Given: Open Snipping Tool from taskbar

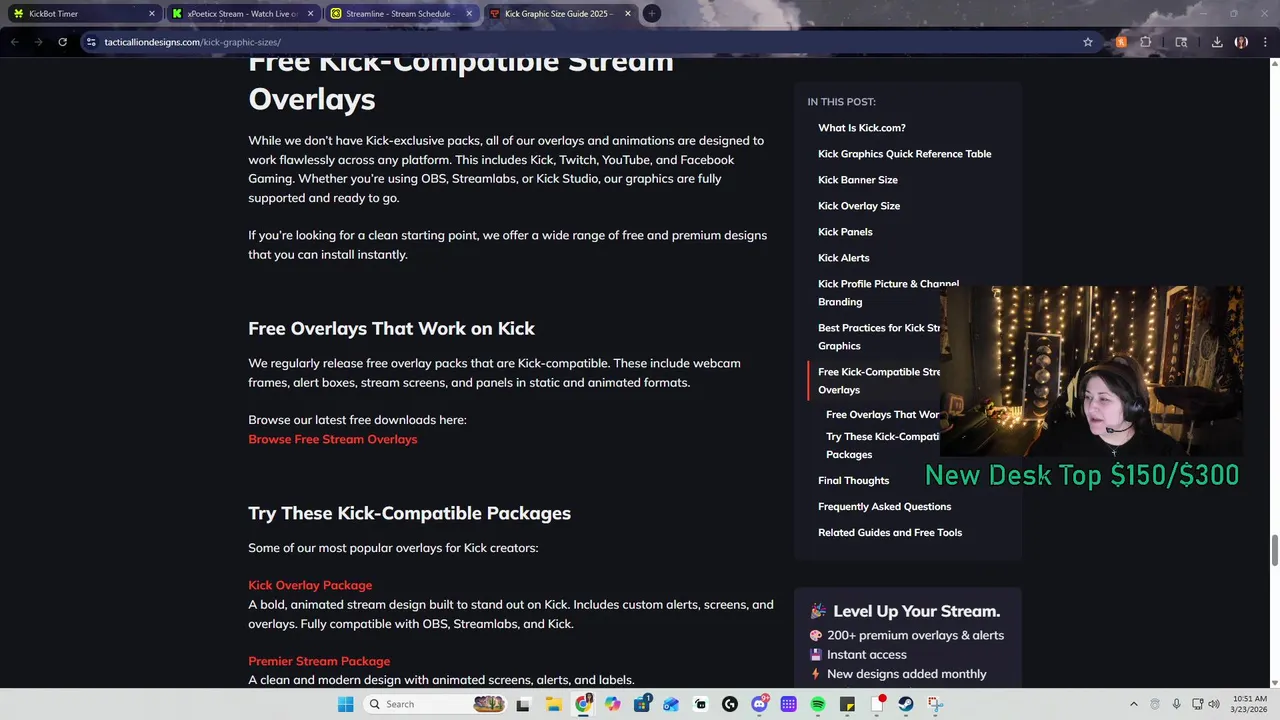Looking at the screenshot, I should tap(935, 704).
